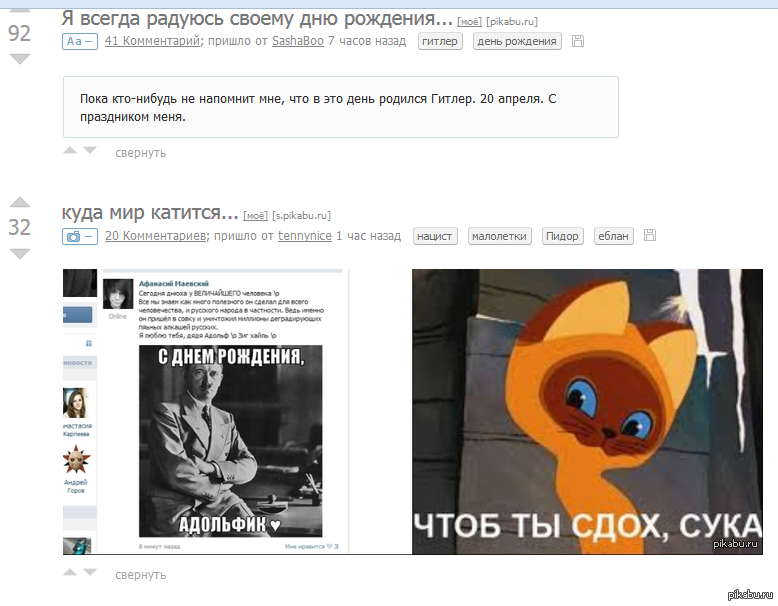This screenshot has width=778, height=606.
Task: Click small down arrow beside first 'свернуть'
Action: (x=90, y=151)
